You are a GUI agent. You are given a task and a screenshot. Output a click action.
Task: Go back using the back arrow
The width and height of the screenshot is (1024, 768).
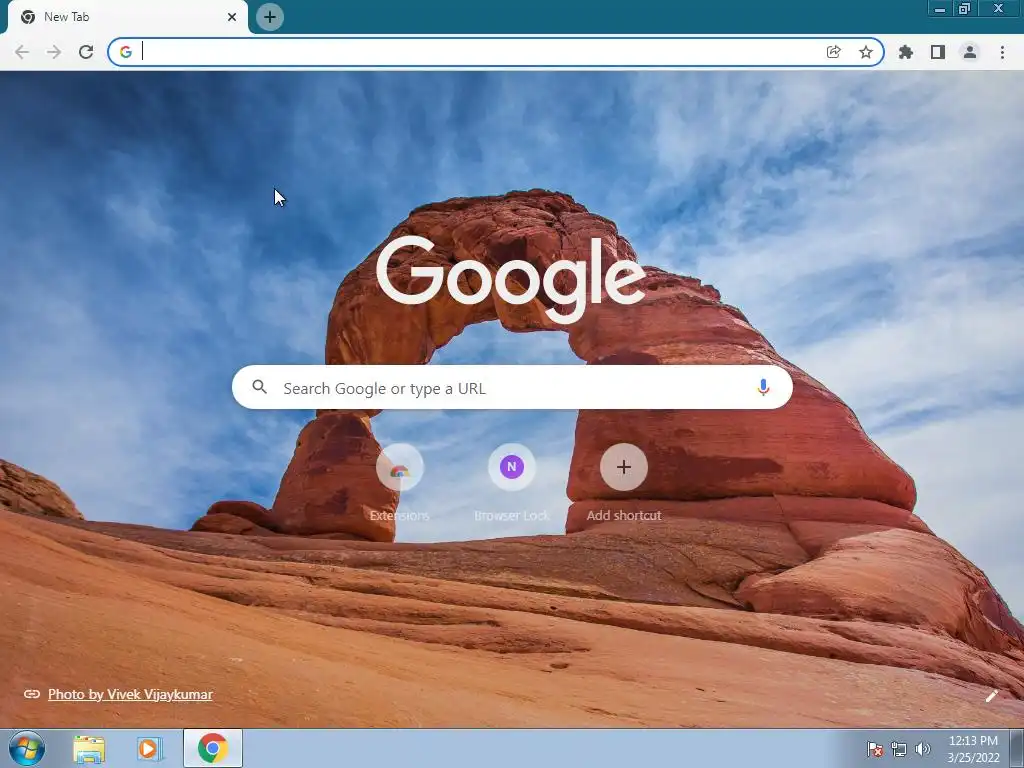pos(22,52)
